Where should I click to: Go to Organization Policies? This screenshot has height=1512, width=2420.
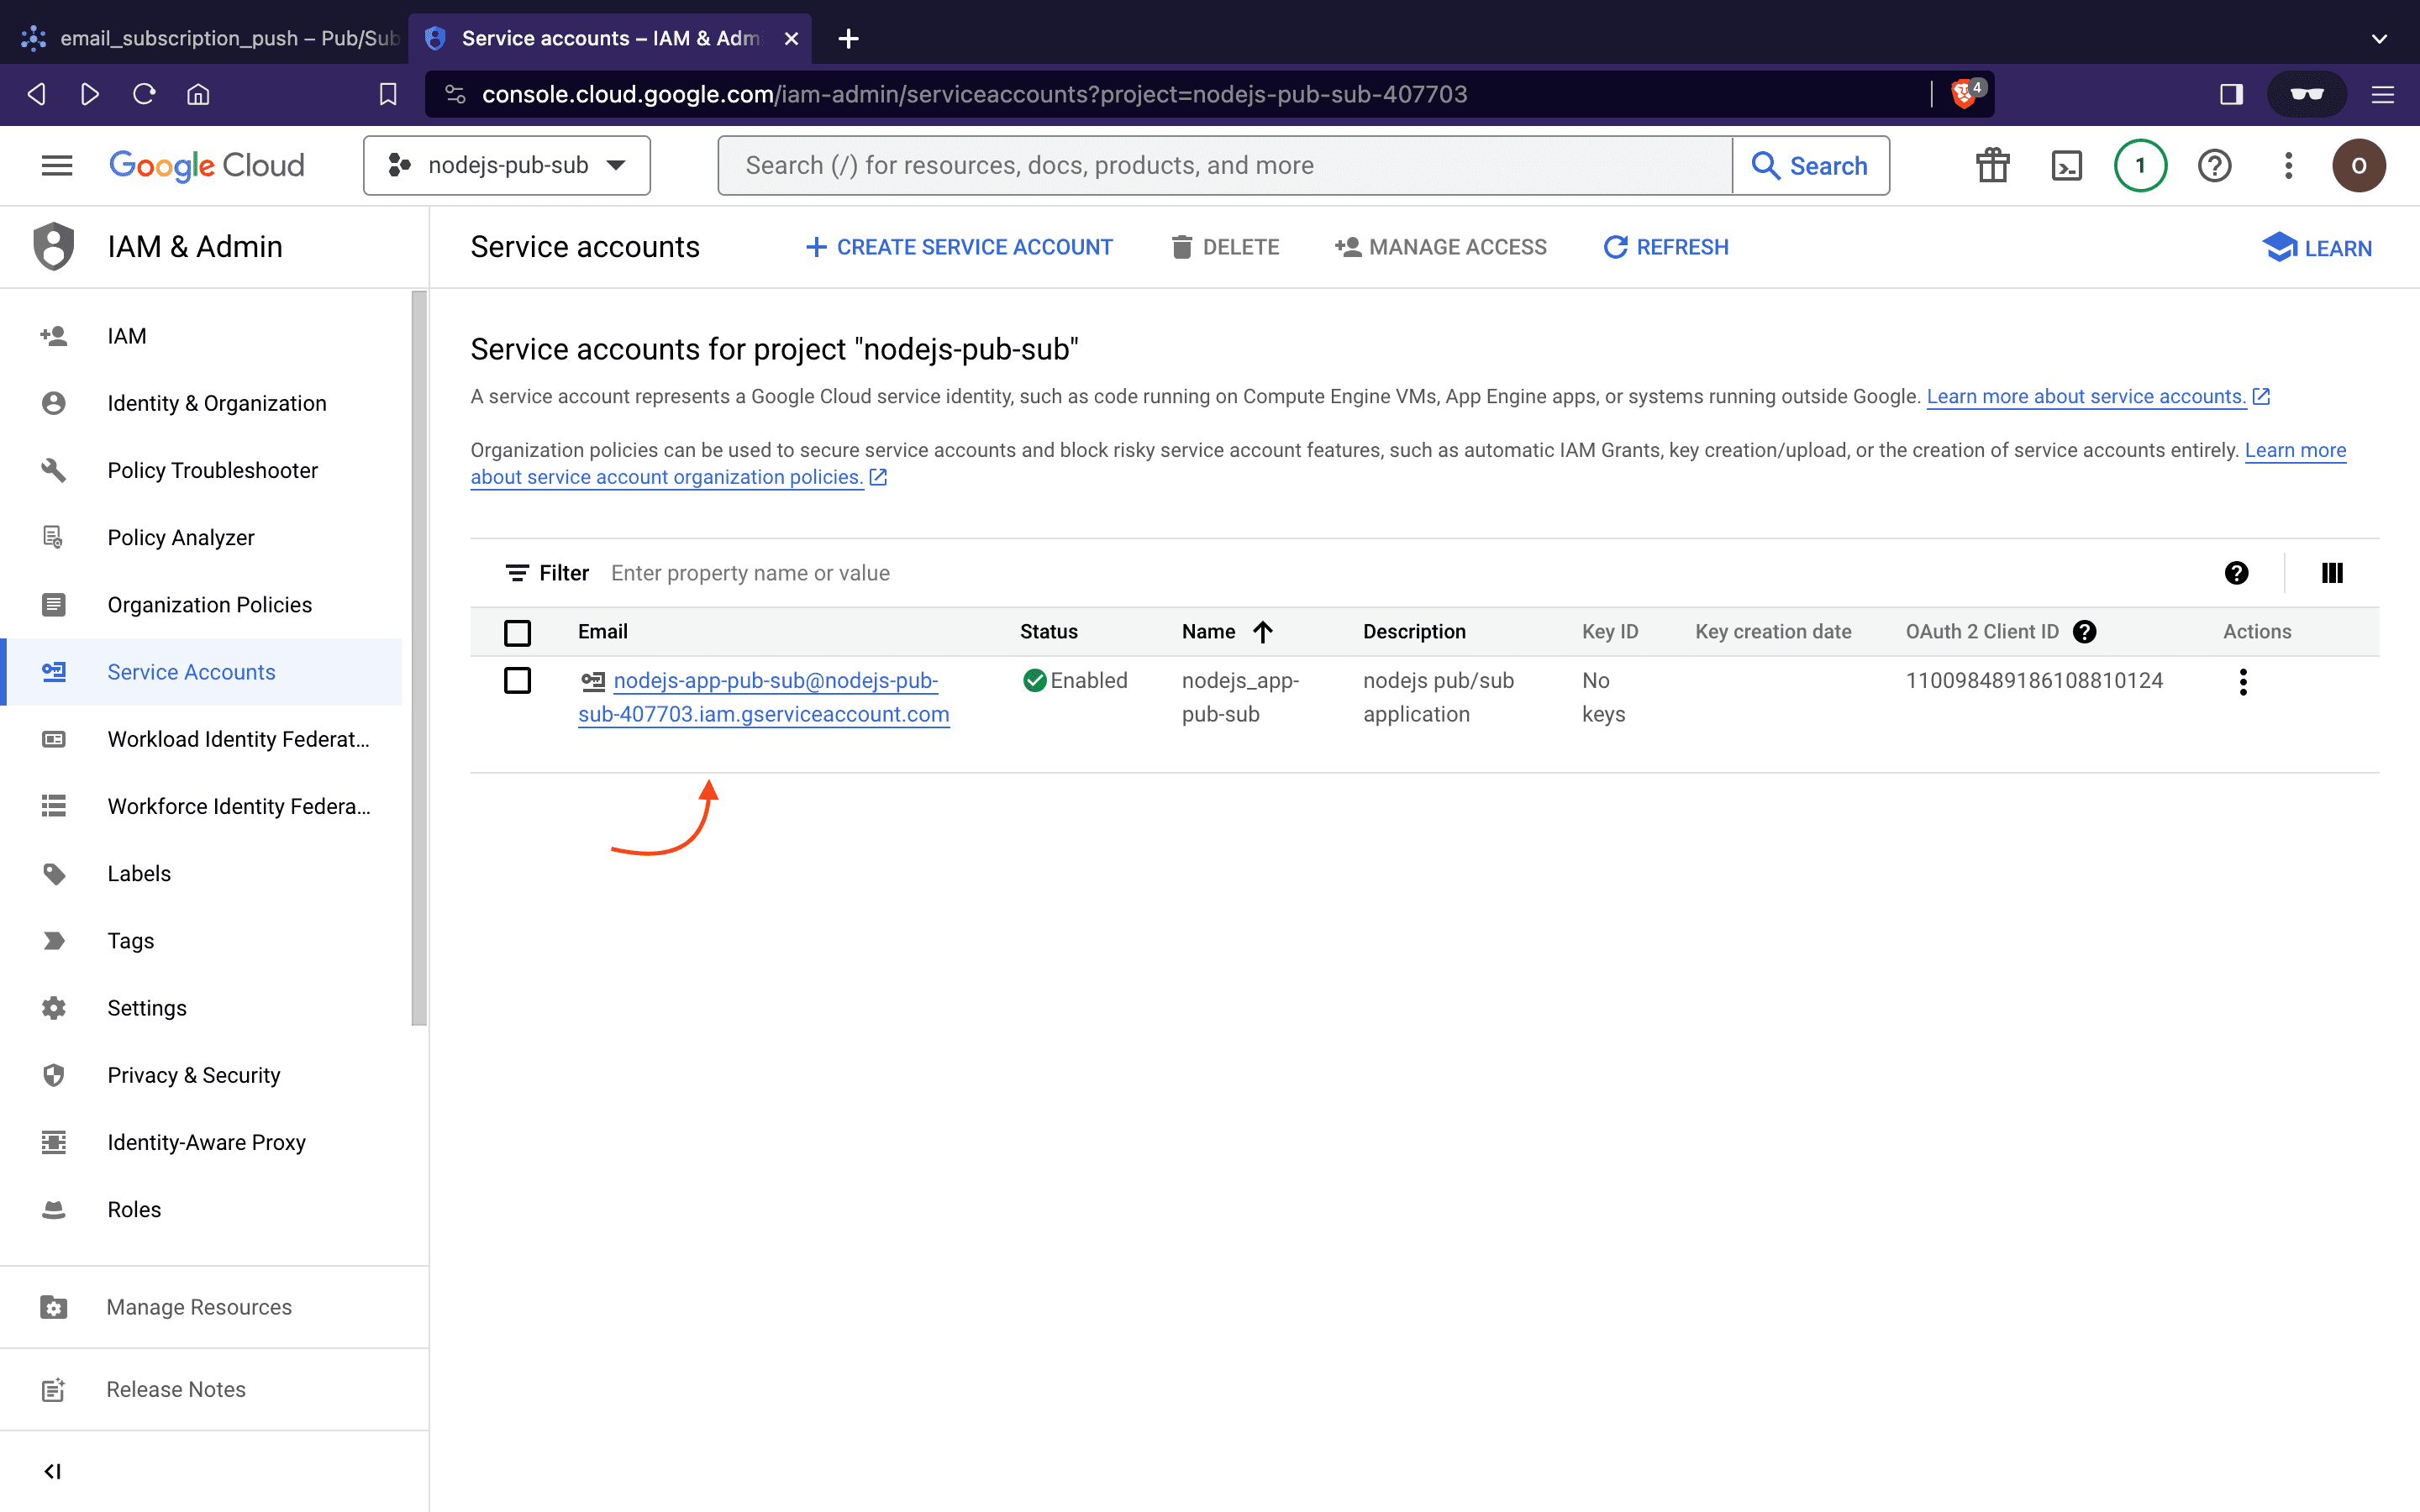coord(201,604)
